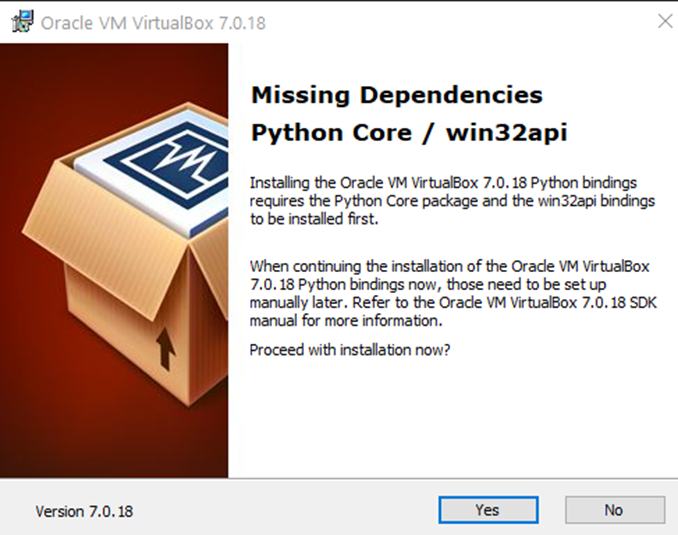Screen dimensions: 678x535
Task: Click the paragraph starting "Installing the Oracle VM"
Action: (452, 201)
